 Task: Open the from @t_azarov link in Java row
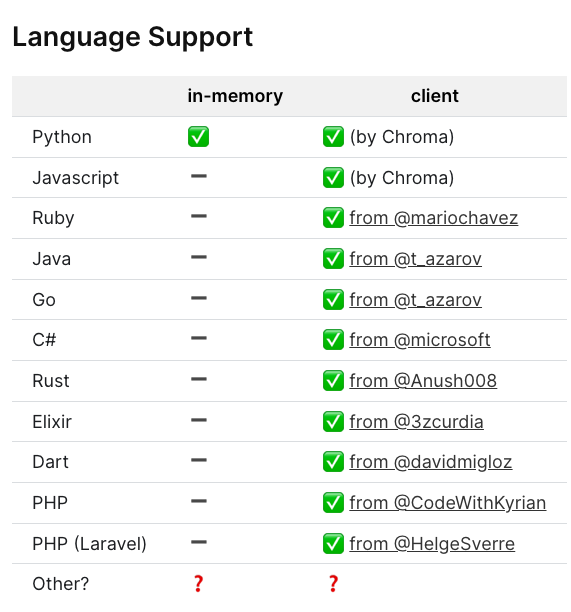[415, 259]
